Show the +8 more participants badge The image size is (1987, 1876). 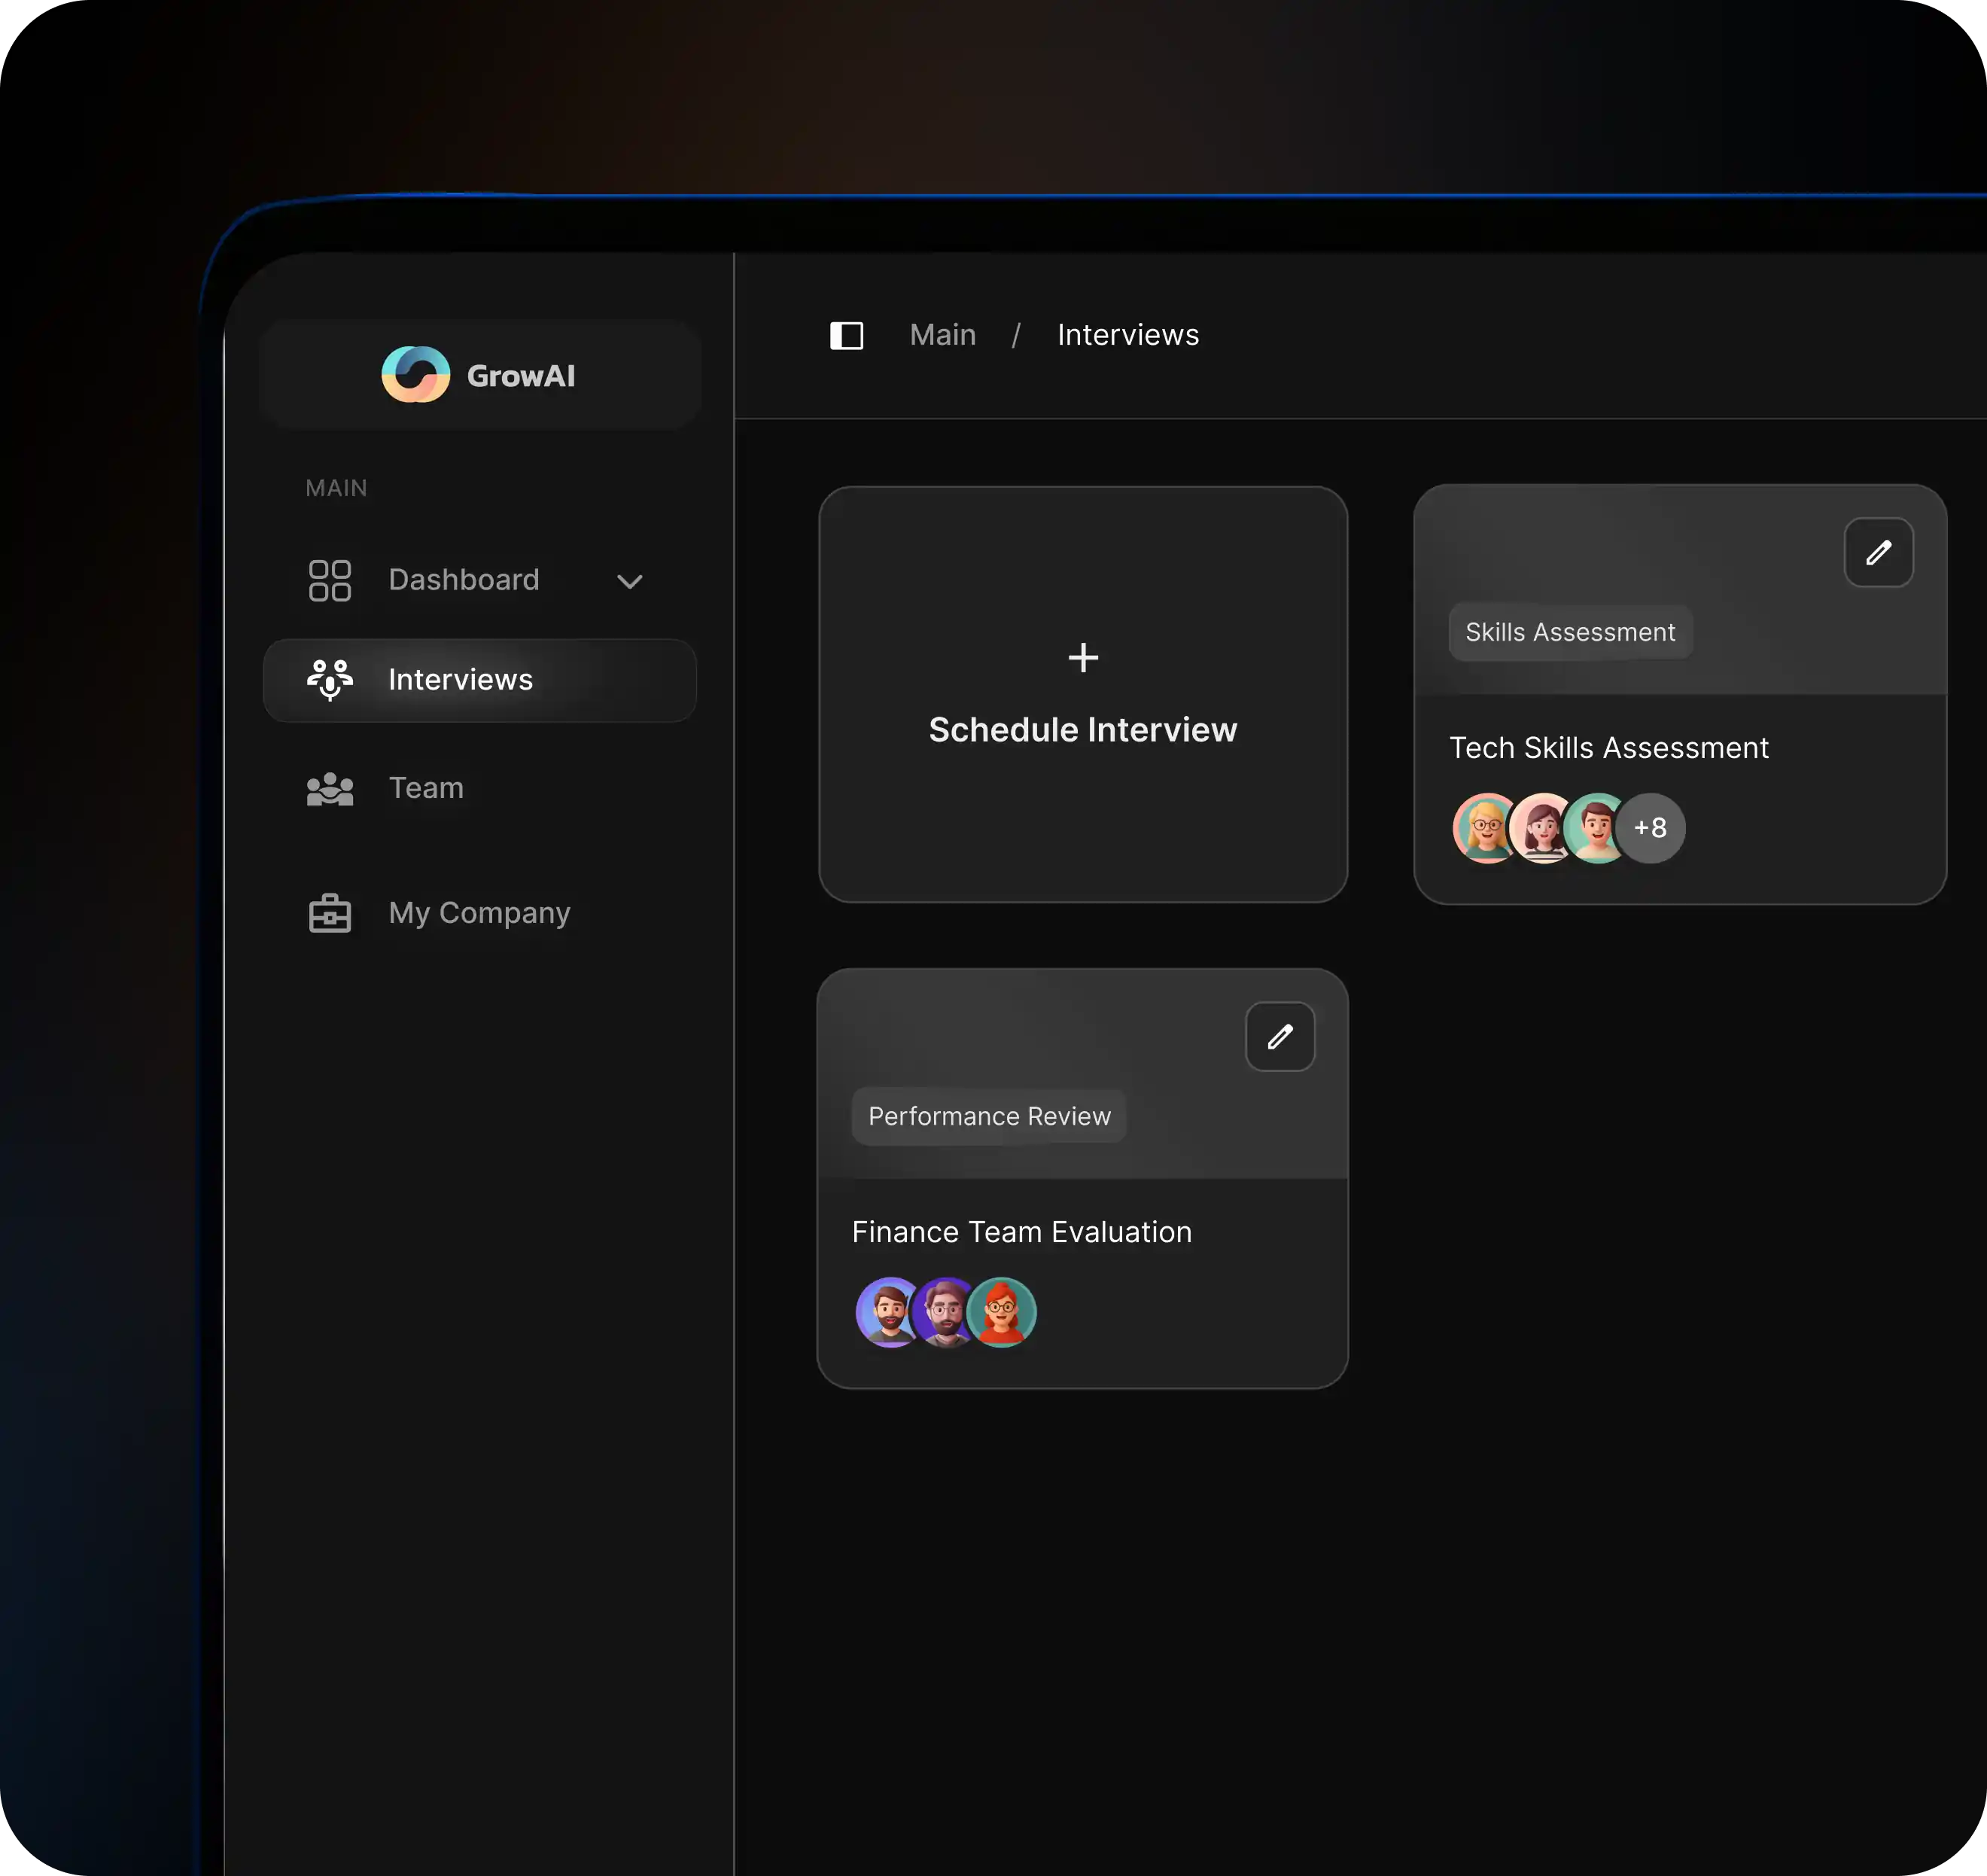pos(1651,828)
